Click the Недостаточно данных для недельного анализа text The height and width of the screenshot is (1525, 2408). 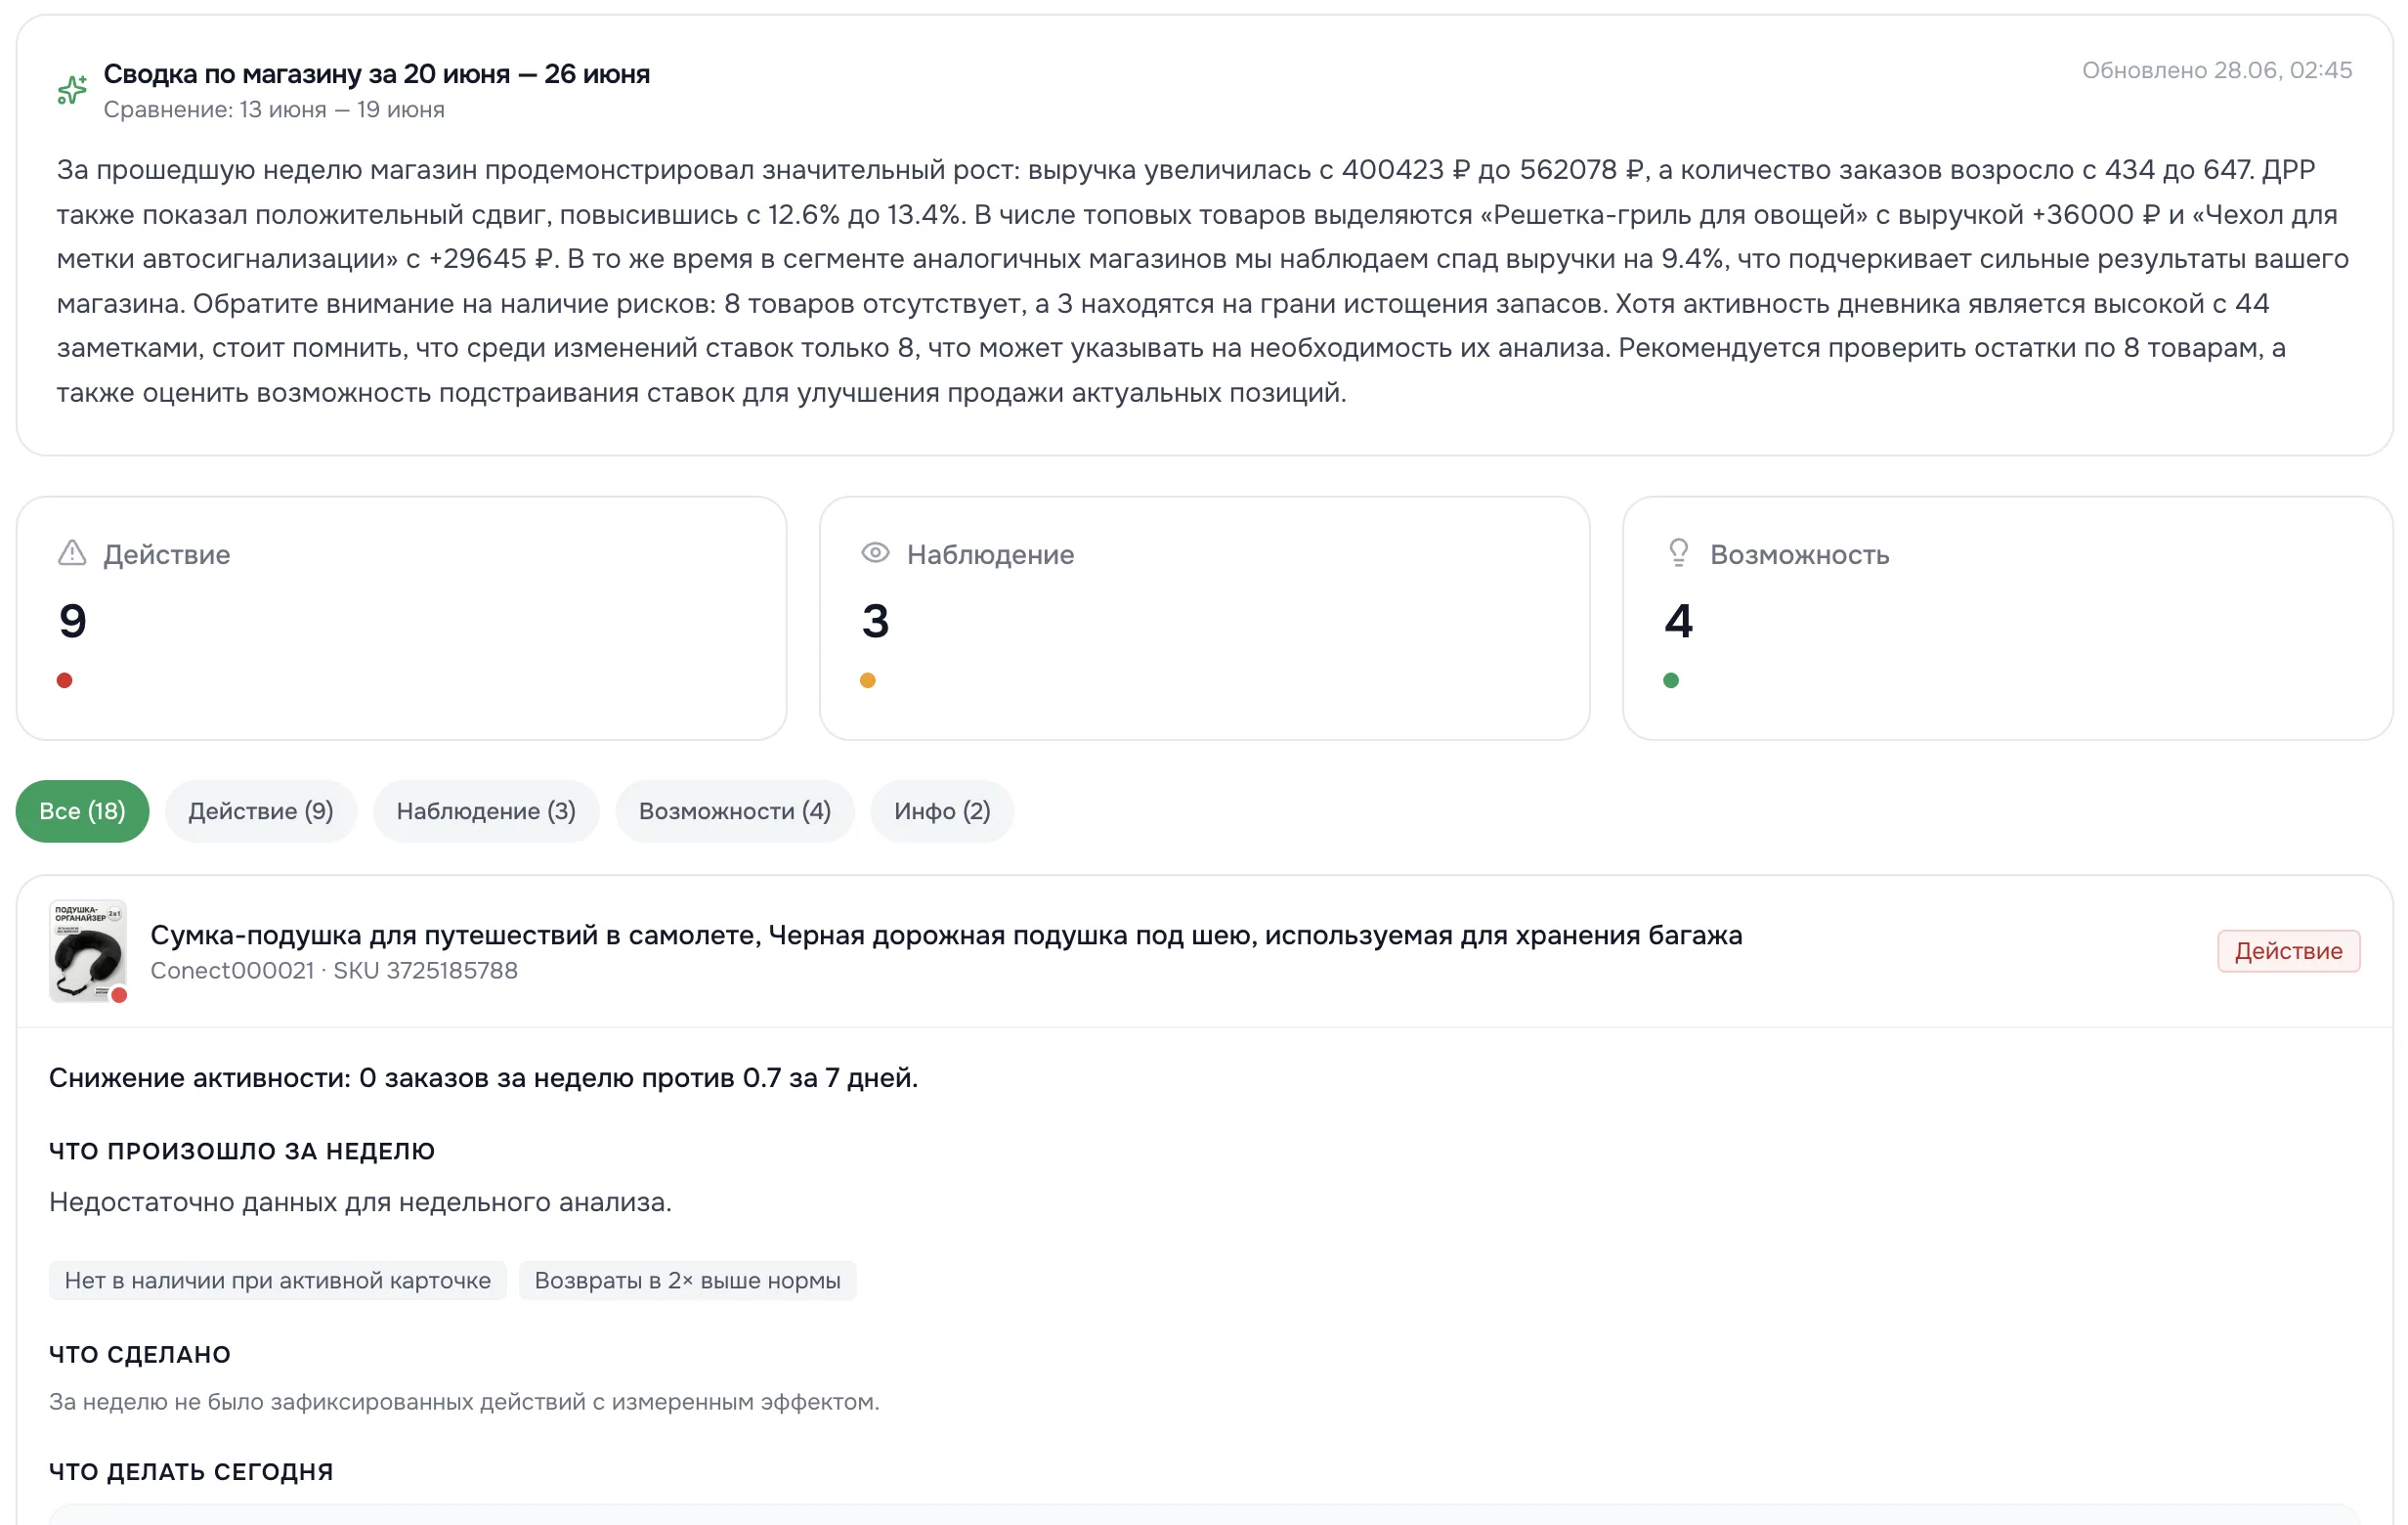pyautogui.click(x=360, y=1202)
